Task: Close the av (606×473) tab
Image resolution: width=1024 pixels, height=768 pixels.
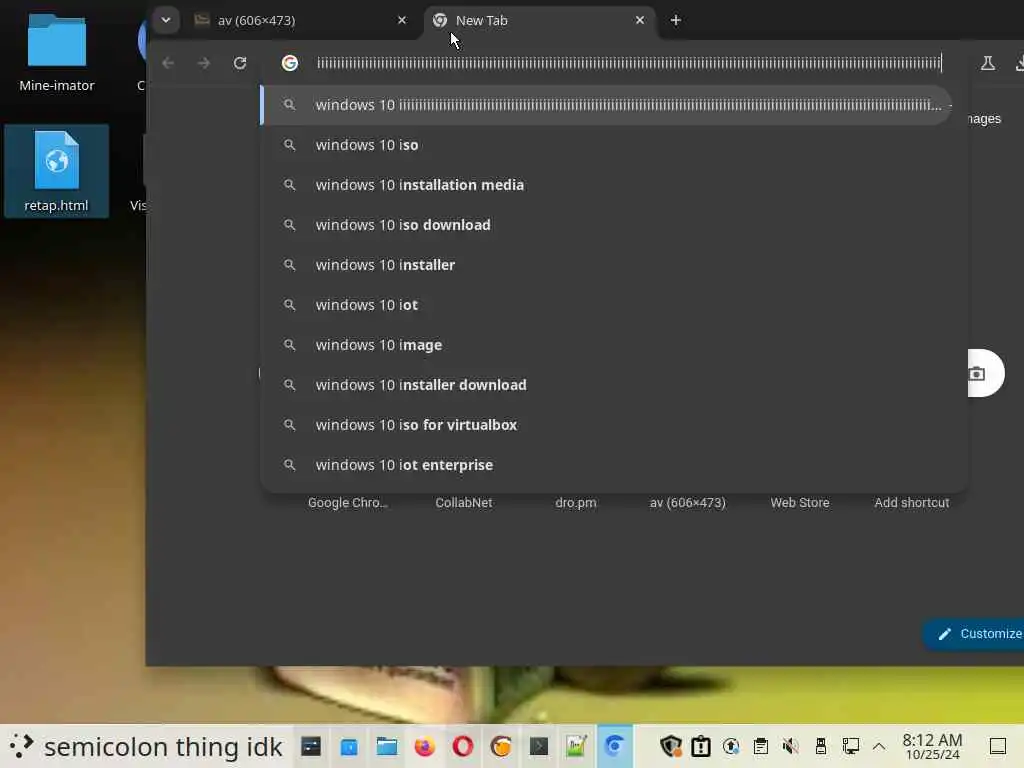Action: coord(402,20)
